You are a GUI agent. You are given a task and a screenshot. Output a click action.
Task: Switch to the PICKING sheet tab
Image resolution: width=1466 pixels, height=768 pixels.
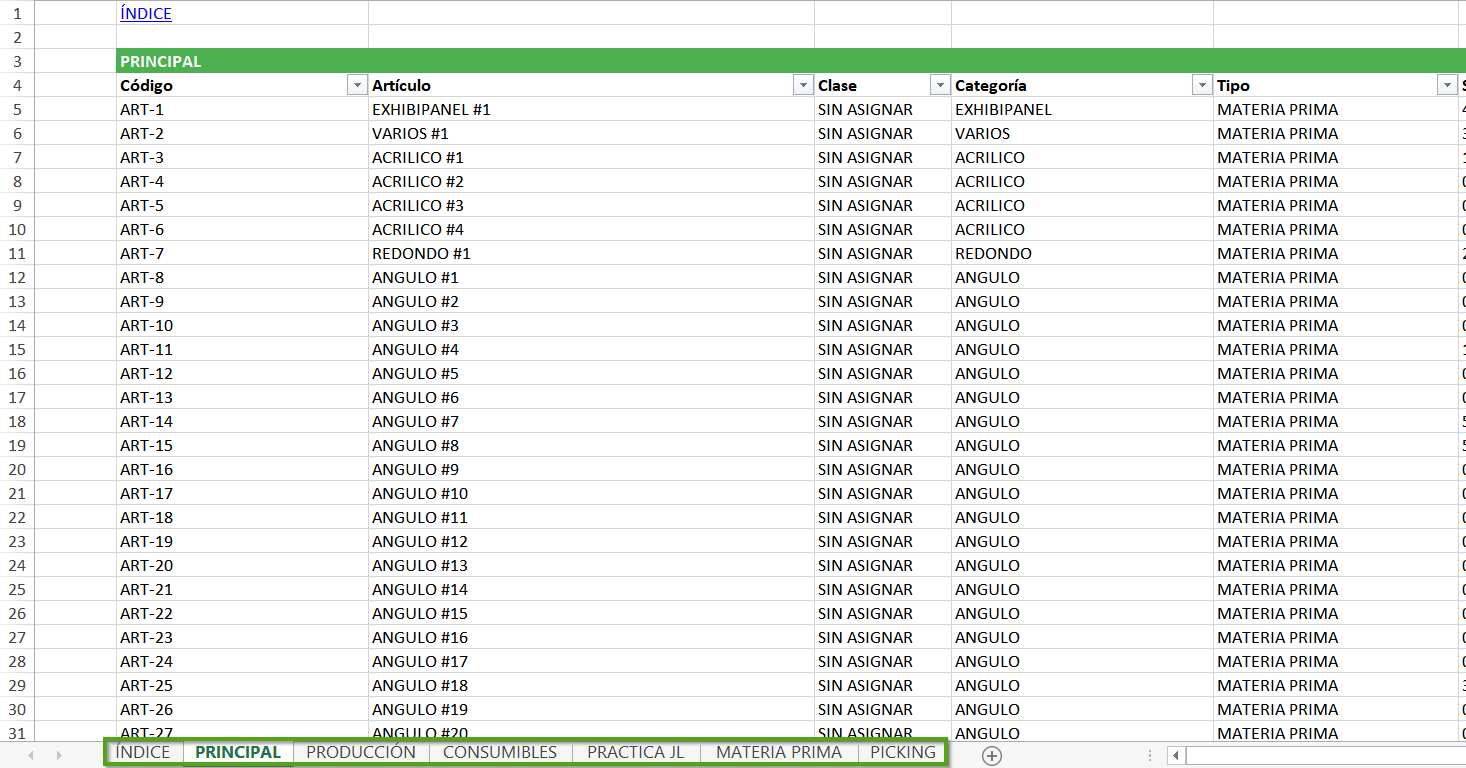pos(902,752)
